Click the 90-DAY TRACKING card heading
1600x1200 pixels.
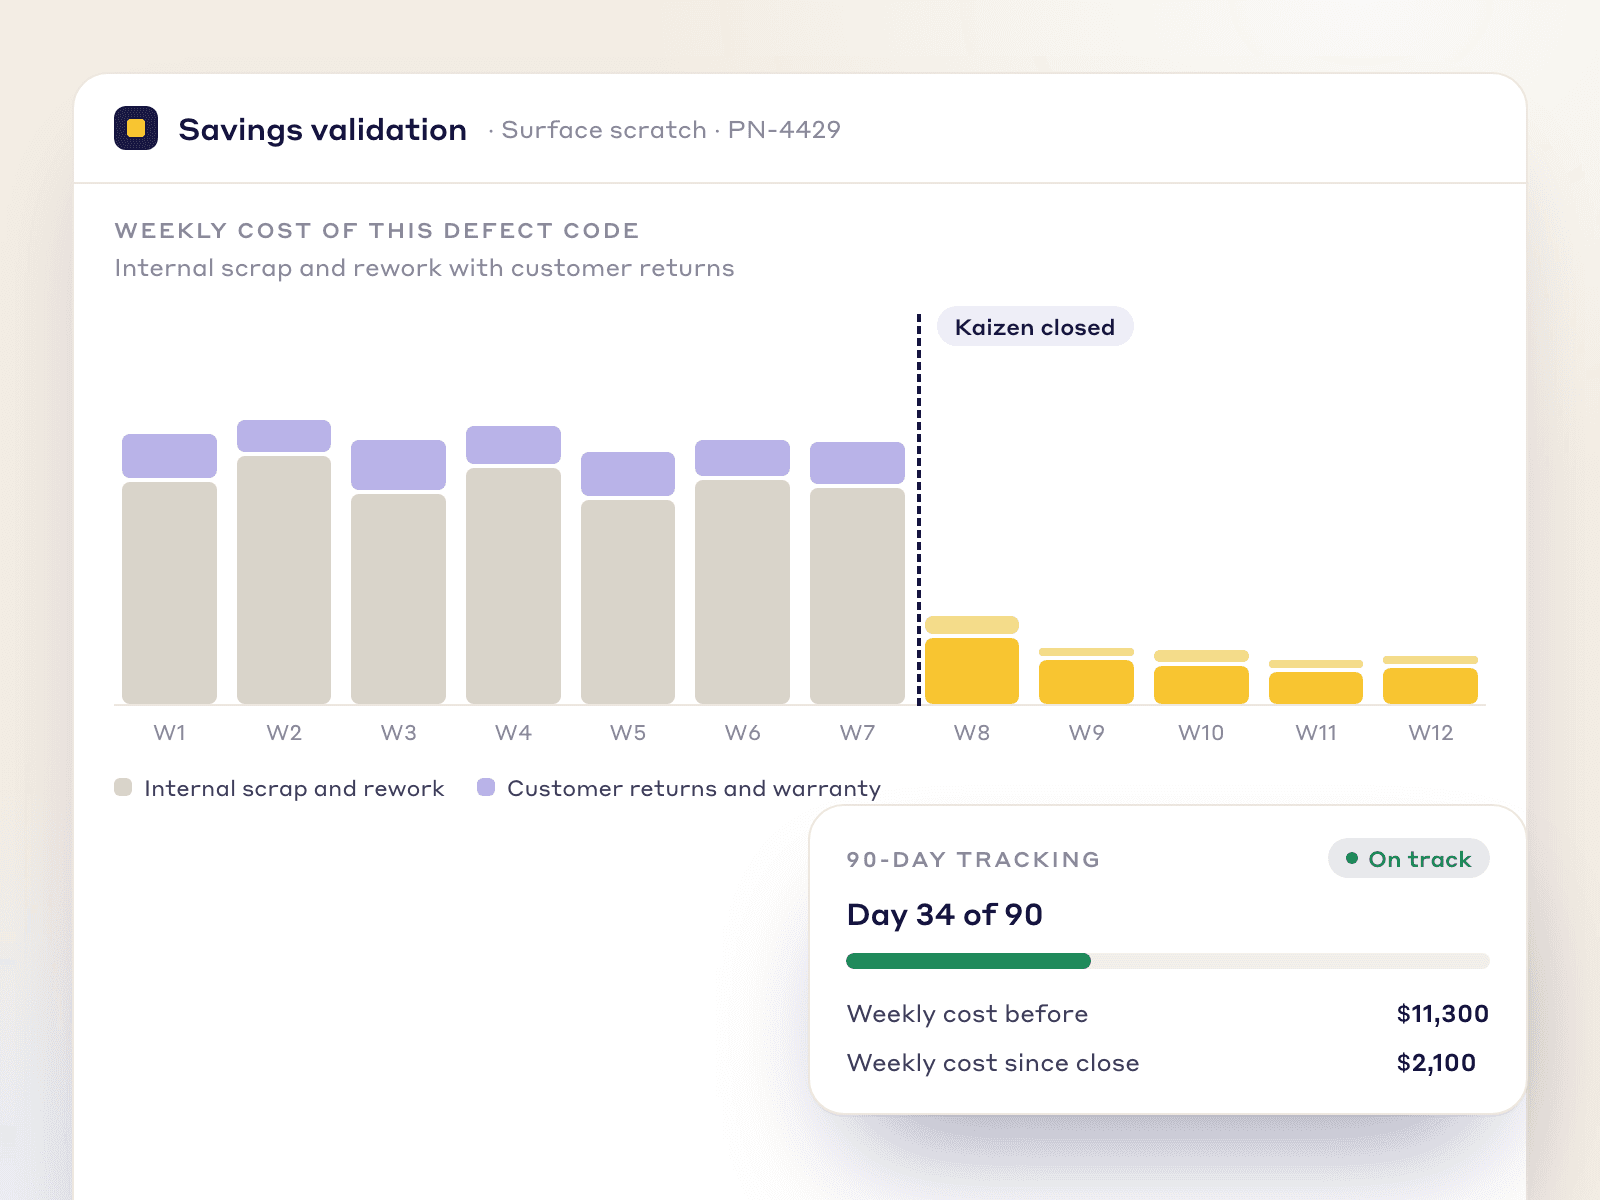click(973, 860)
